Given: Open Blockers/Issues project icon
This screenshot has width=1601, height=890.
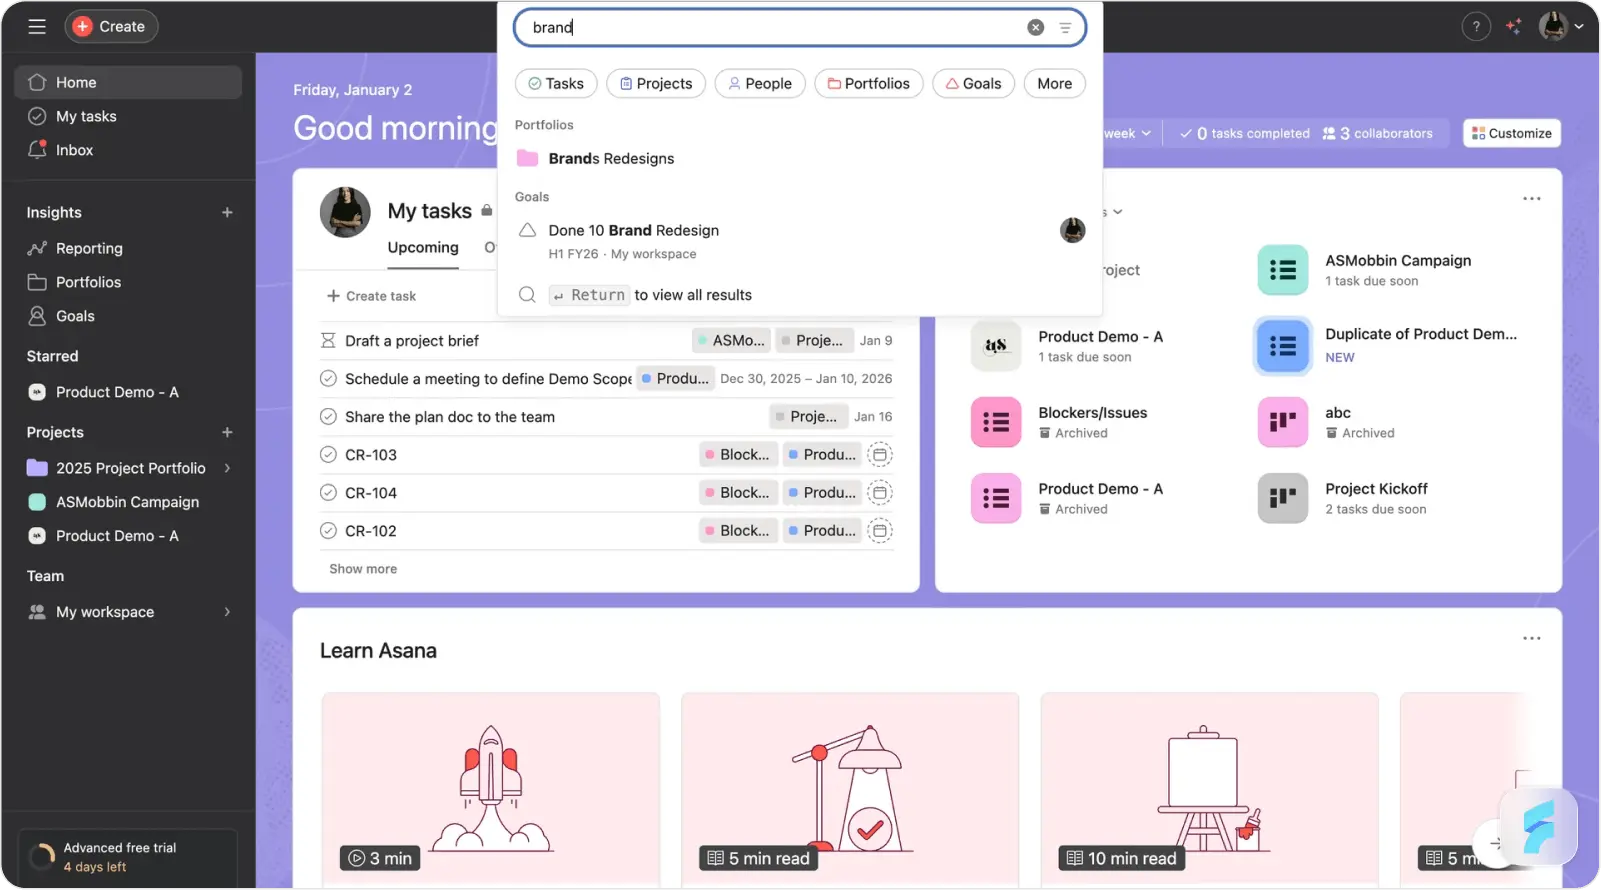Looking at the screenshot, I should pos(996,422).
